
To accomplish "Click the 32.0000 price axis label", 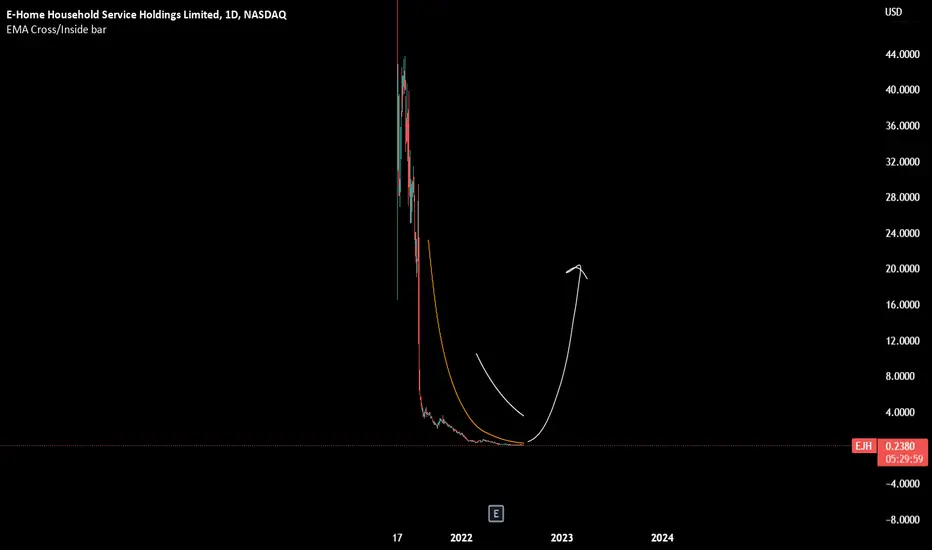I will tap(902, 162).
